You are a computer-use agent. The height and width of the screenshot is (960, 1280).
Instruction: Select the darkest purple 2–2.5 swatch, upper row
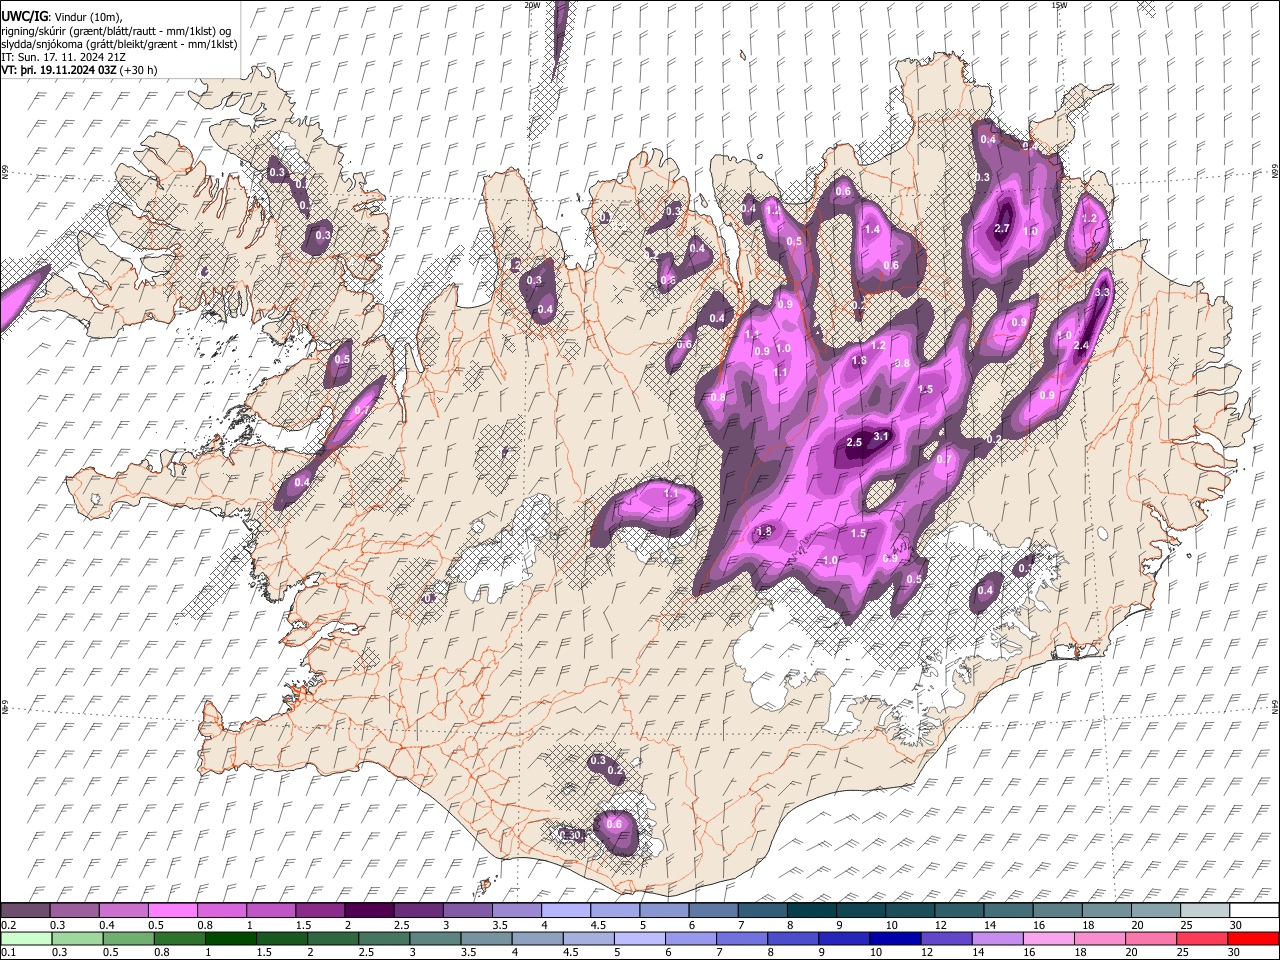pyautogui.click(x=369, y=911)
